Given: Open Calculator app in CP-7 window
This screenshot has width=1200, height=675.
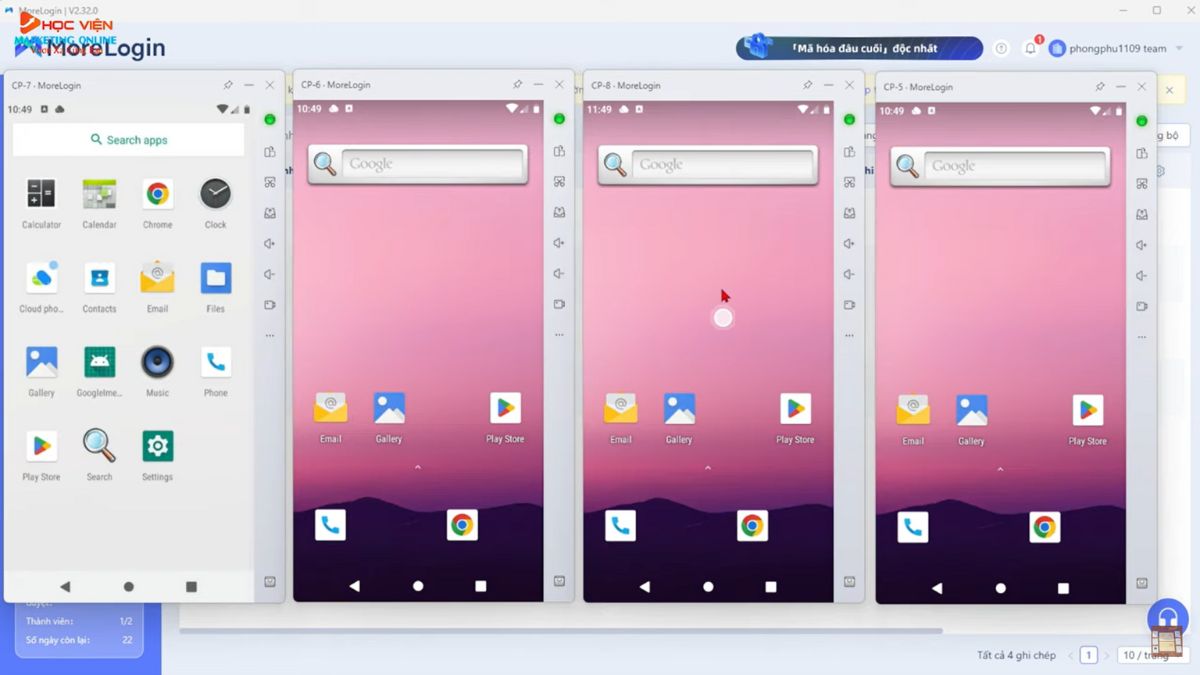Looking at the screenshot, I should pyautogui.click(x=41, y=194).
